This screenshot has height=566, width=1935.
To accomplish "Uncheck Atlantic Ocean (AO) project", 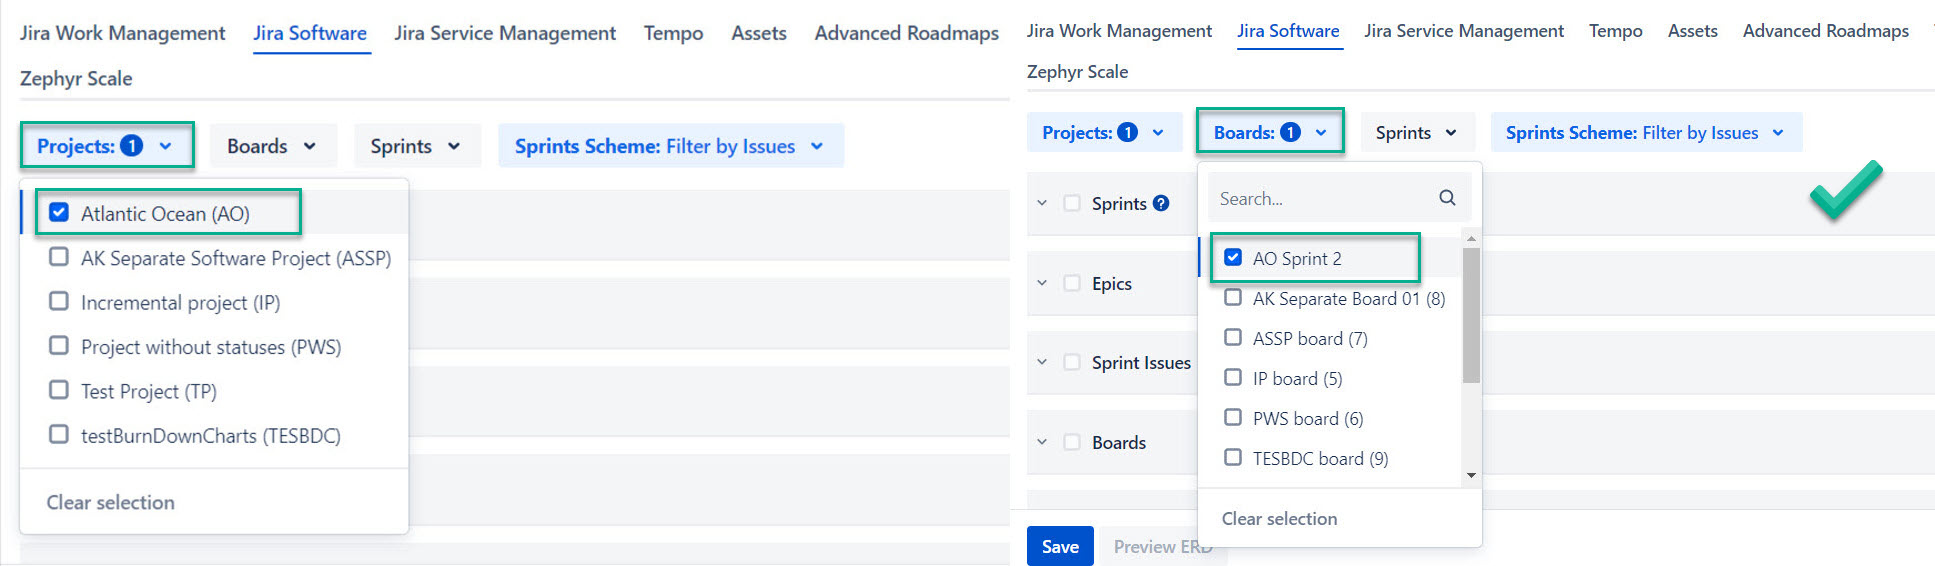I will pos(59,212).
